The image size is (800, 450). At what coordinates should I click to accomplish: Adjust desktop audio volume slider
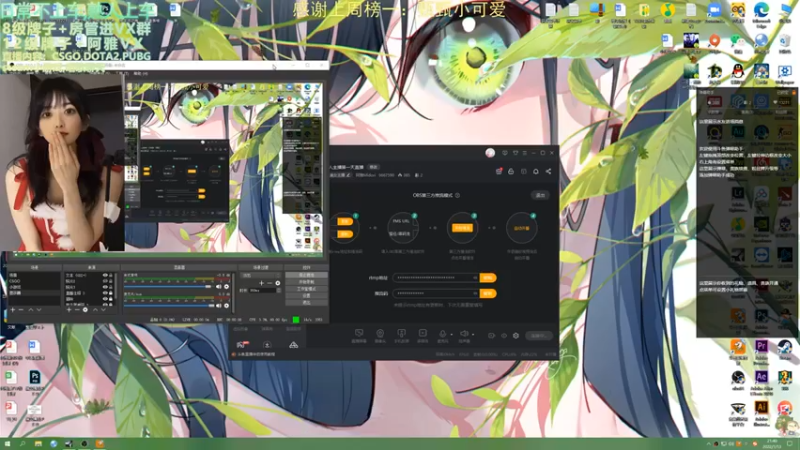click(x=168, y=287)
